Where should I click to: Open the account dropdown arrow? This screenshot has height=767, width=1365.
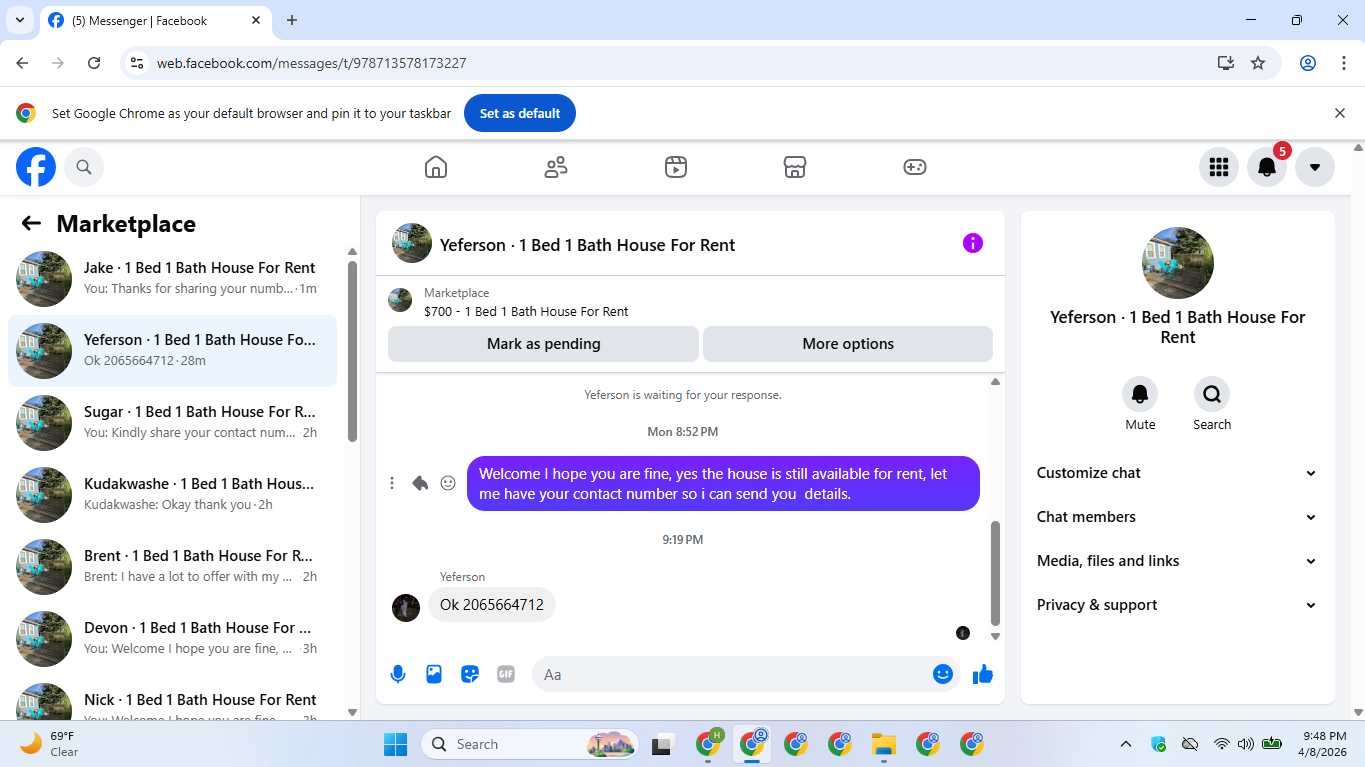pos(1315,167)
